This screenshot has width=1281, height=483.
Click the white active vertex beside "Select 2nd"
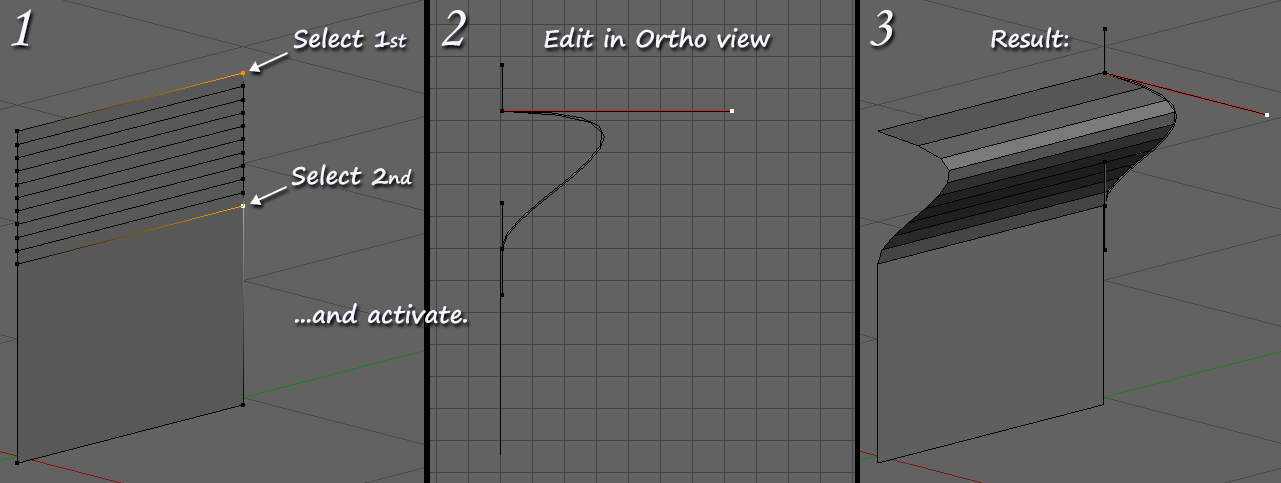[243, 206]
